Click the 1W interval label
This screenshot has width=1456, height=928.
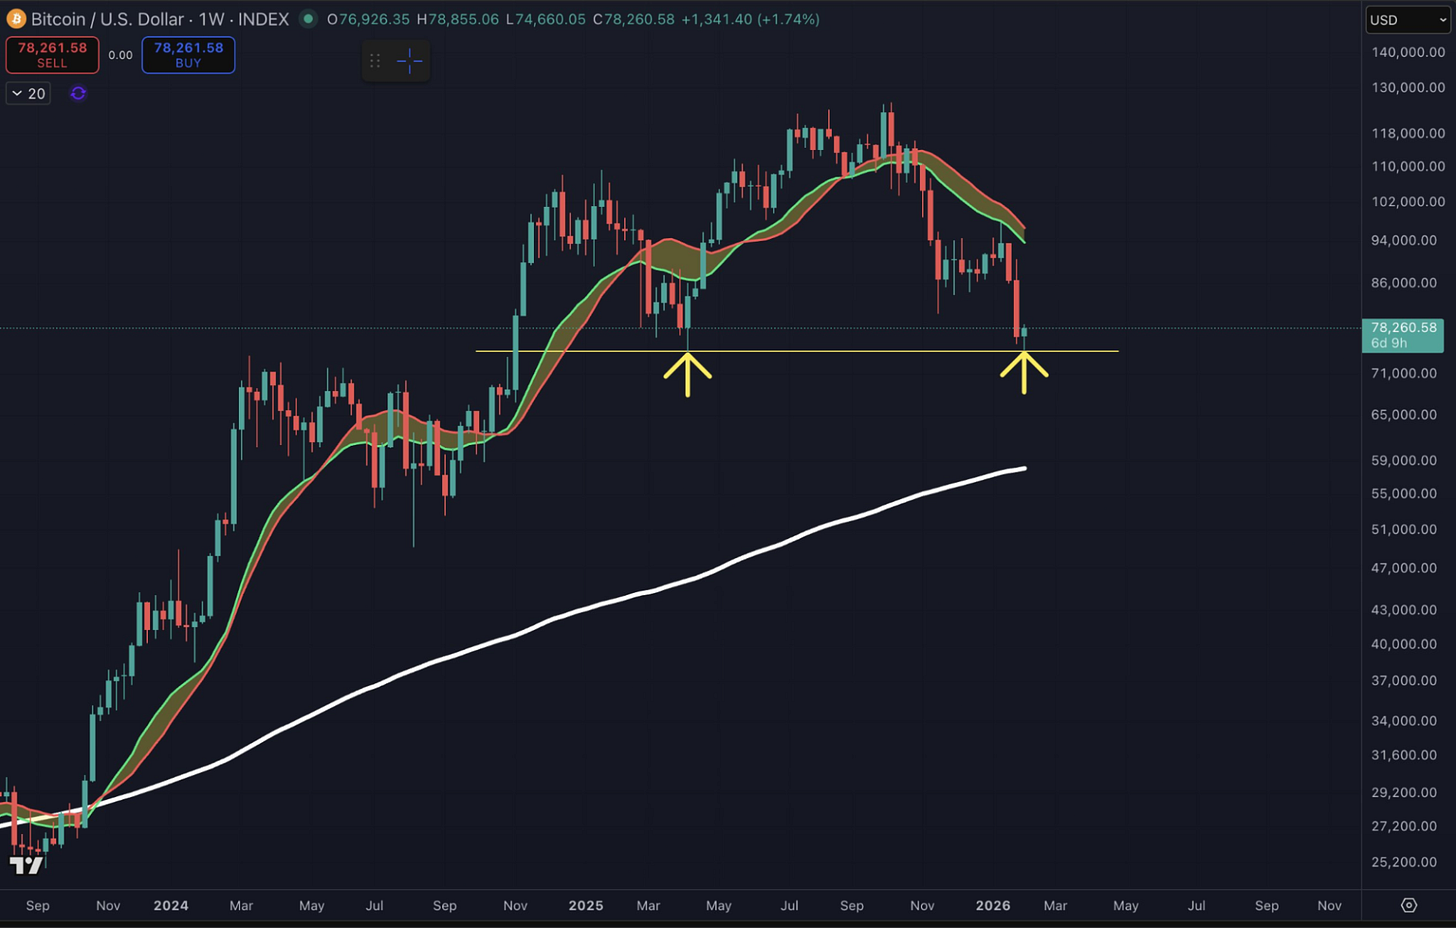tap(211, 19)
